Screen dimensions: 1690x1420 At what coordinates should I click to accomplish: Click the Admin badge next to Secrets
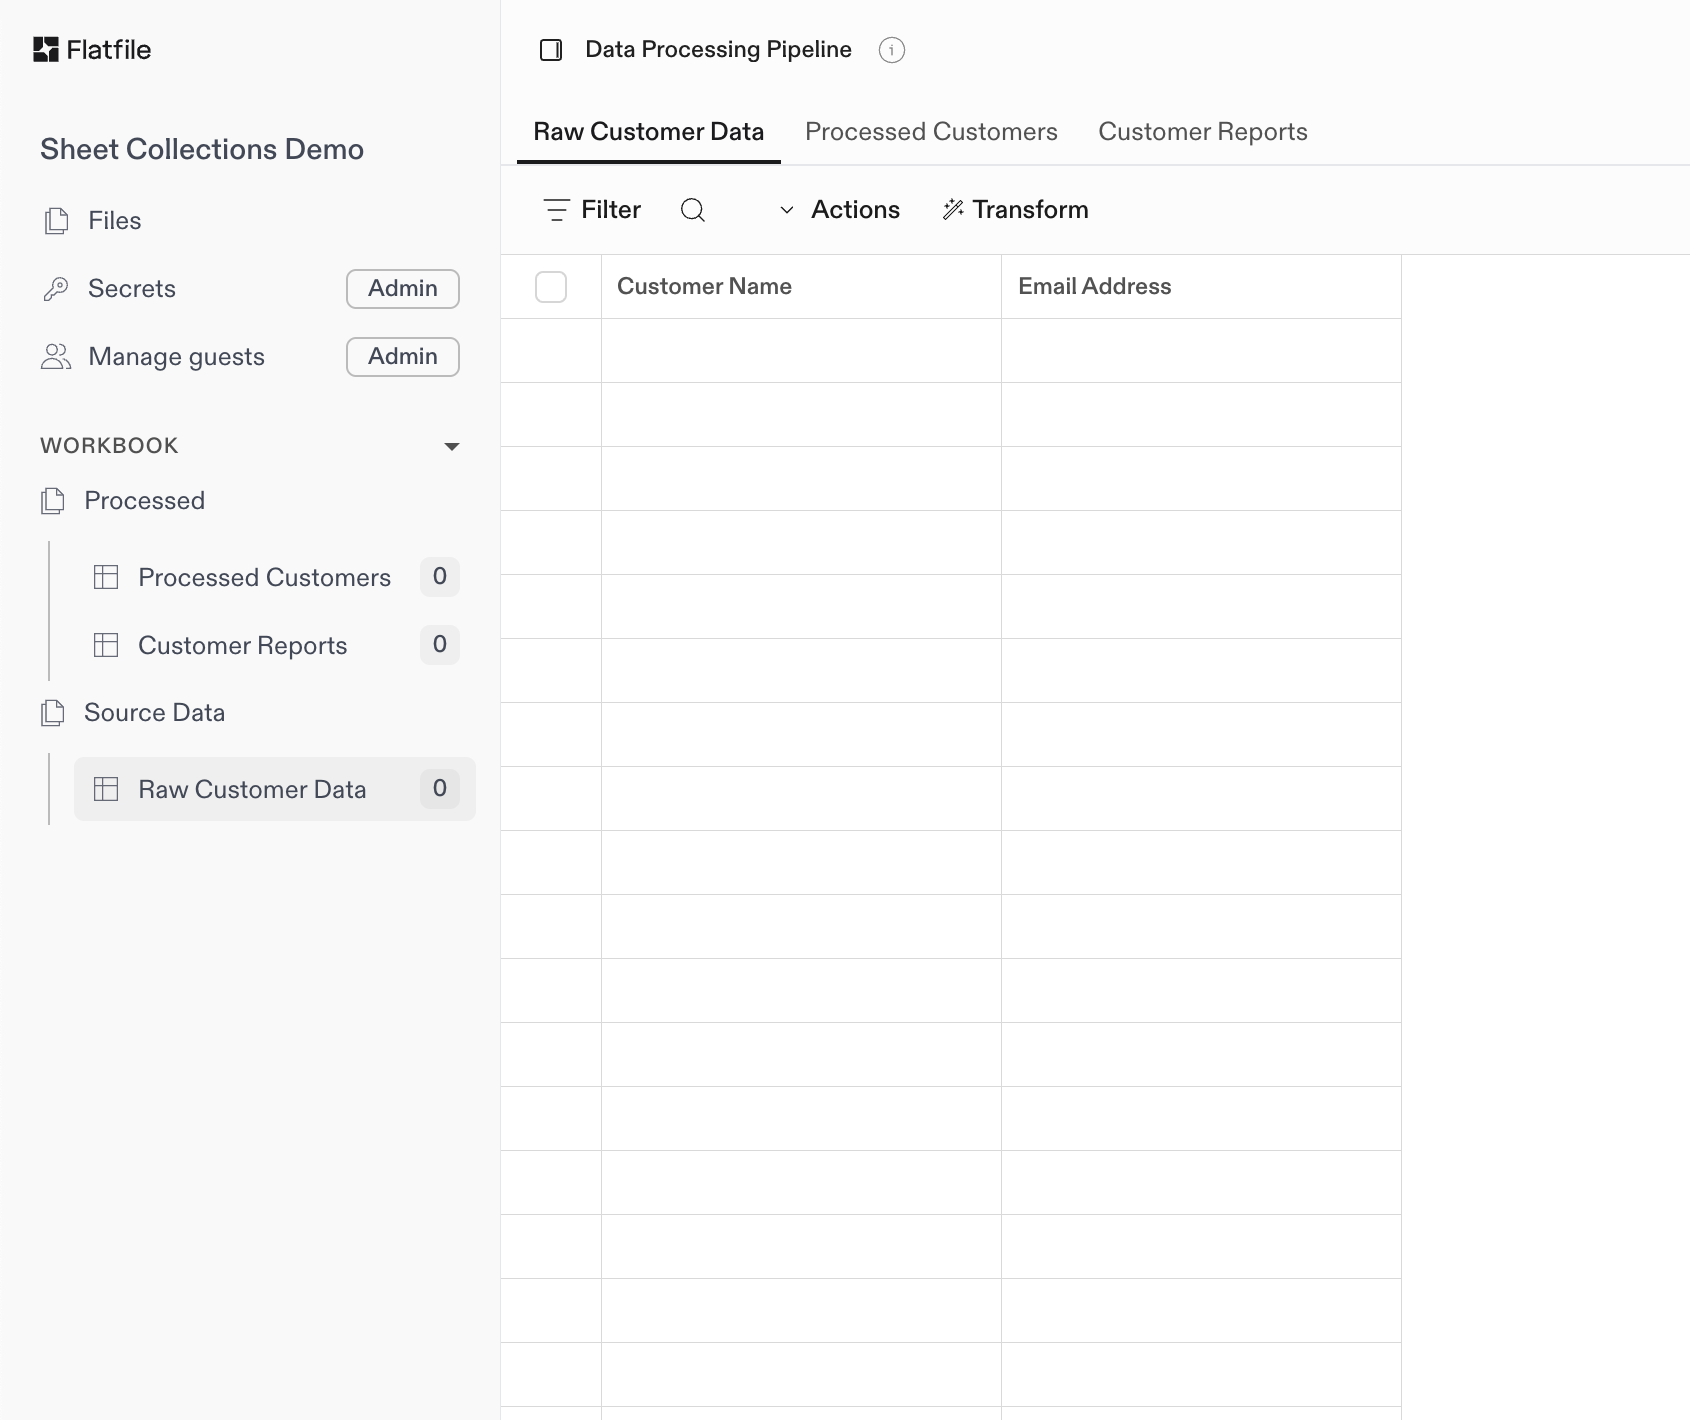(403, 289)
